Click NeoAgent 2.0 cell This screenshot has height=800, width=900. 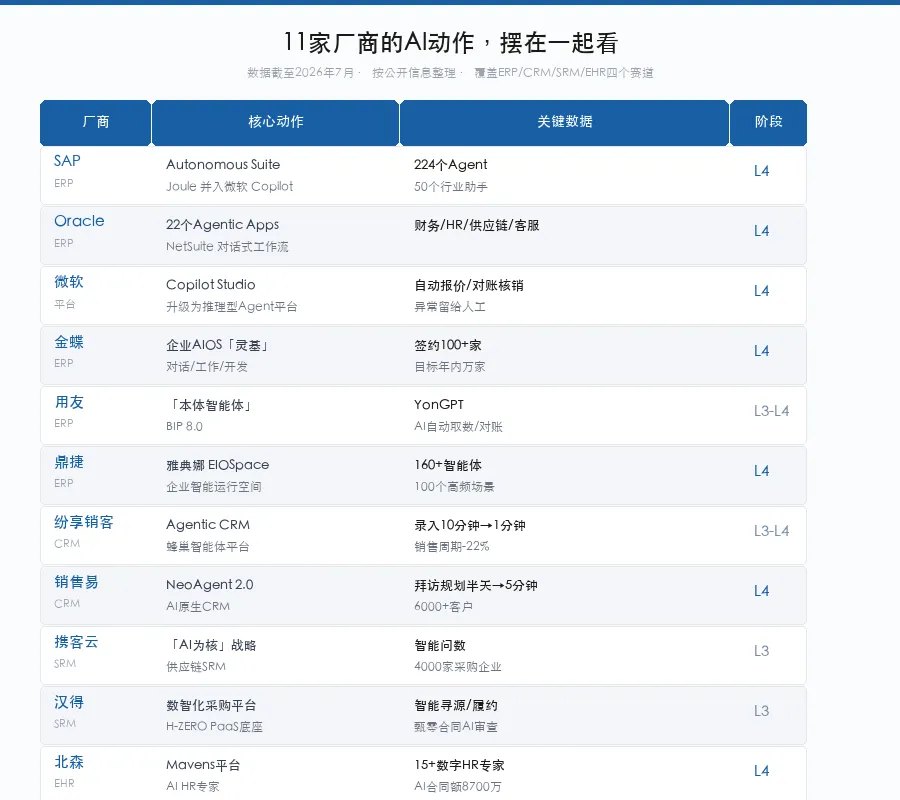coord(210,585)
